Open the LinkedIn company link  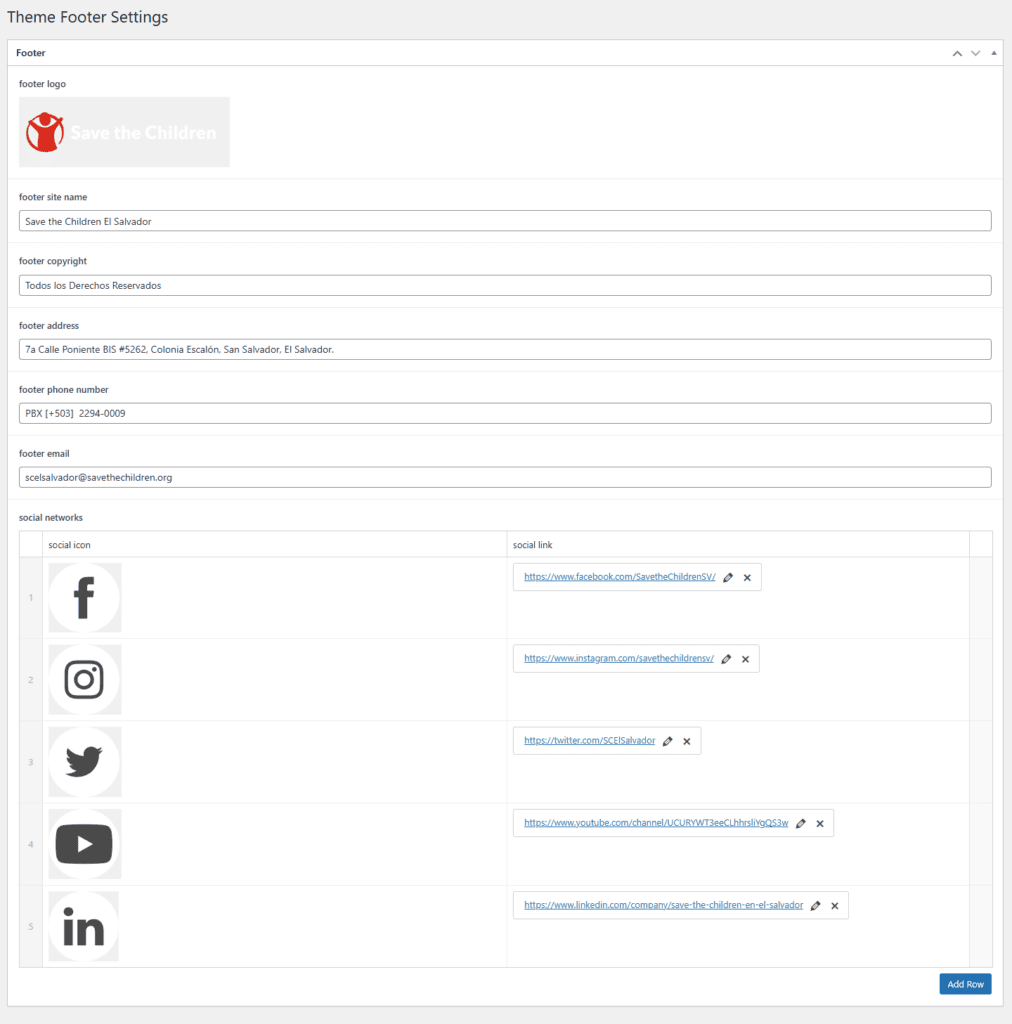[663, 905]
